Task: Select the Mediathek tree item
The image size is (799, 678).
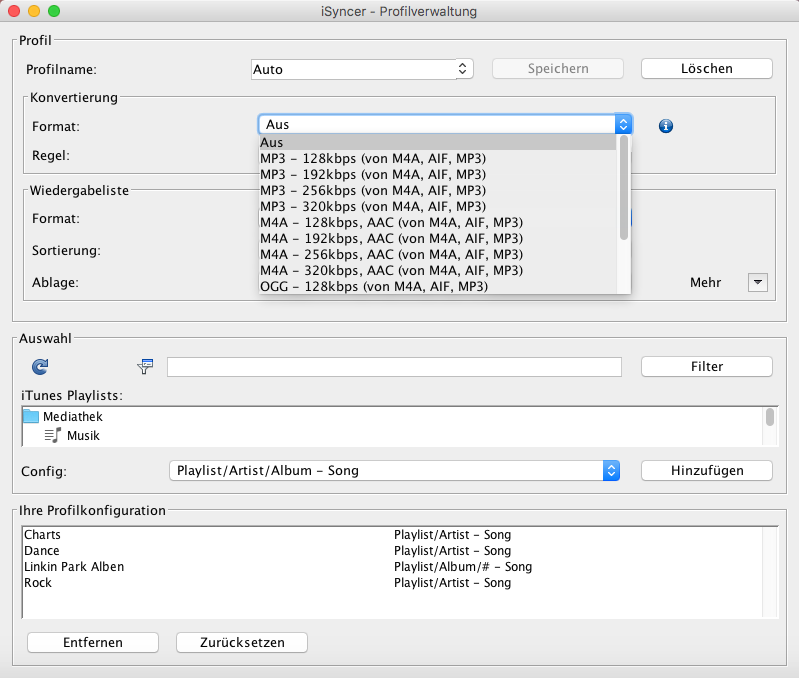Action: [x=73, y=417]
